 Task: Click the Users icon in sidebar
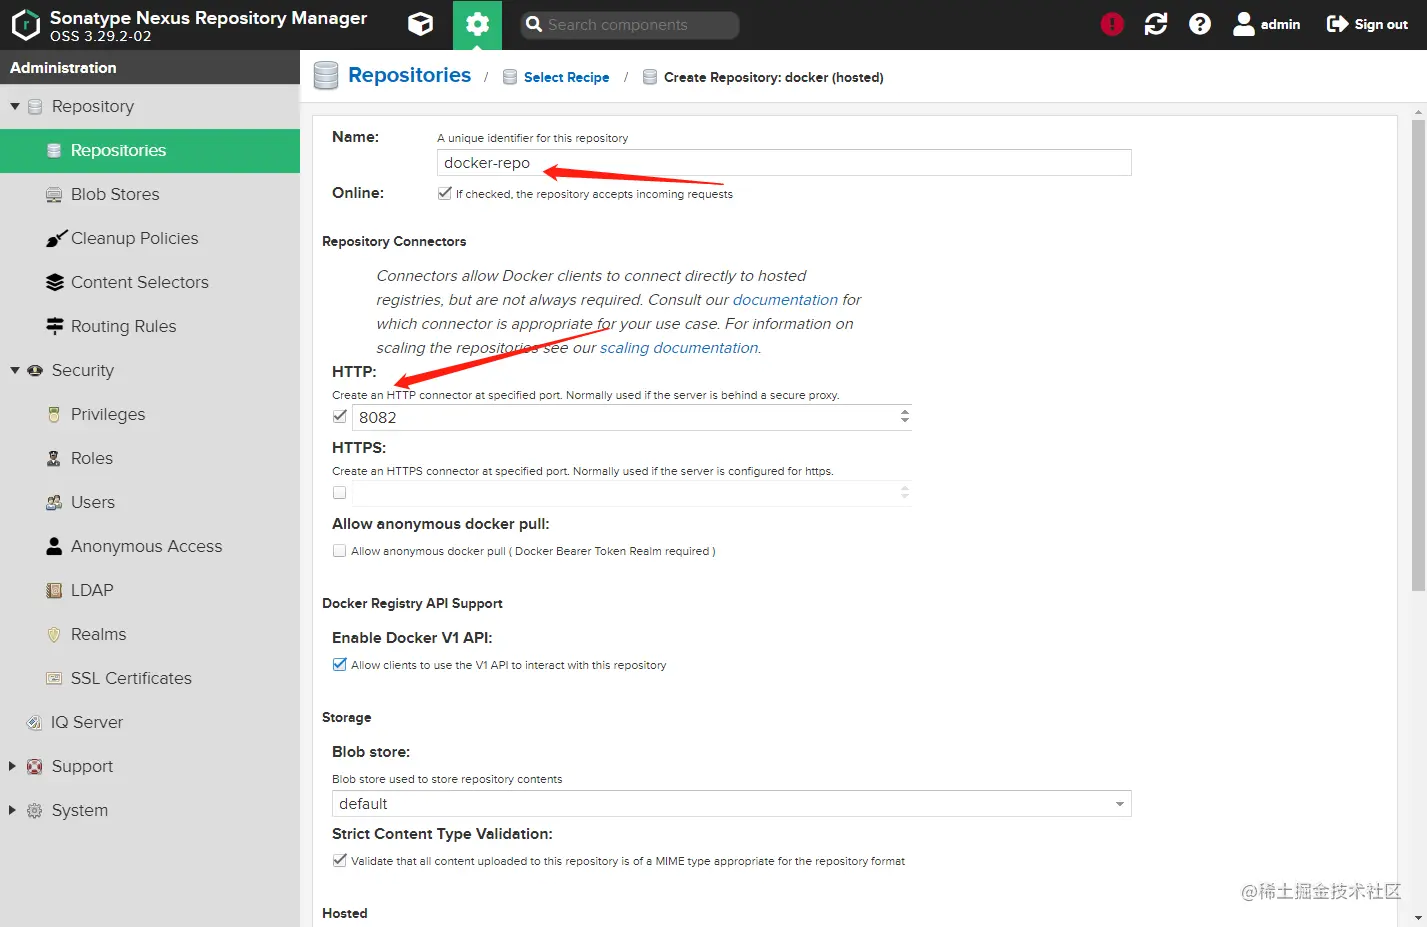(x=54, y=502)
